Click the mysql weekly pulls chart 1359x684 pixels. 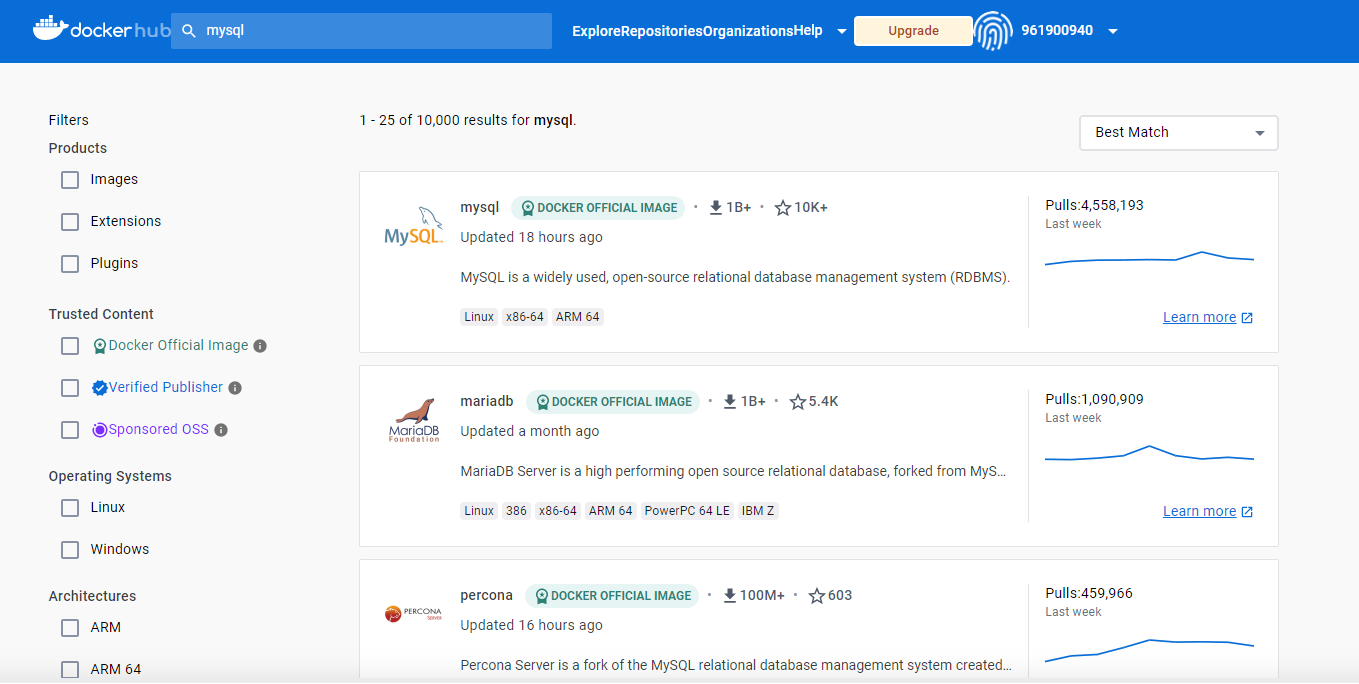1149,259
